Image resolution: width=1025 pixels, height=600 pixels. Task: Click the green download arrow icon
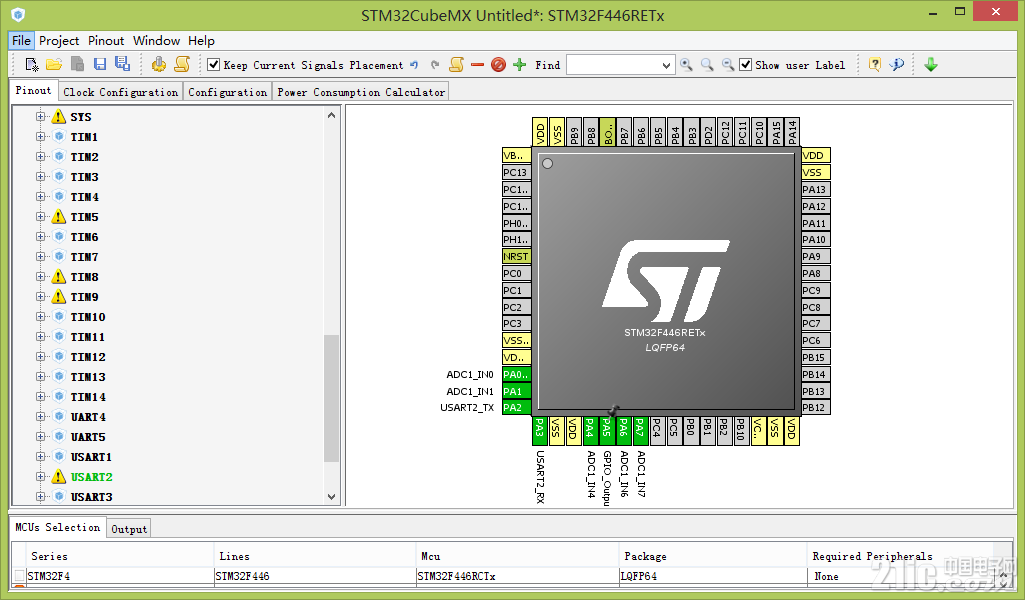[931, 65]
